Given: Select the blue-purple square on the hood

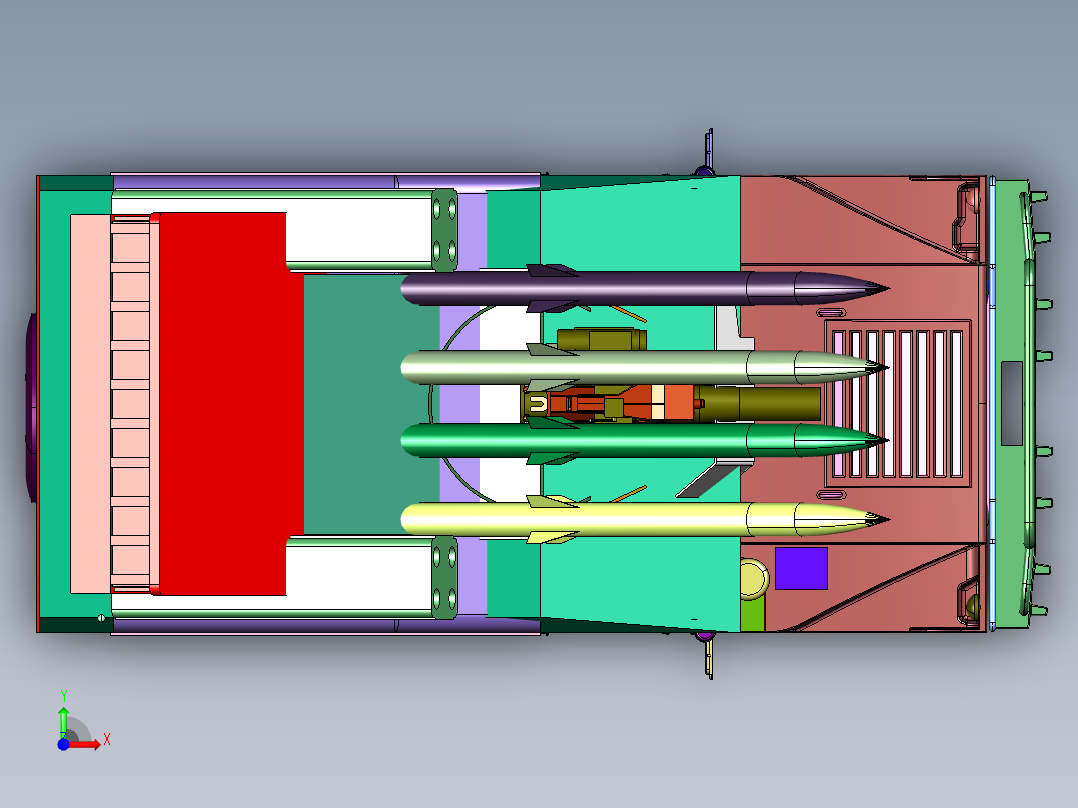Looking at the screenshot, I should pos(801,569).
